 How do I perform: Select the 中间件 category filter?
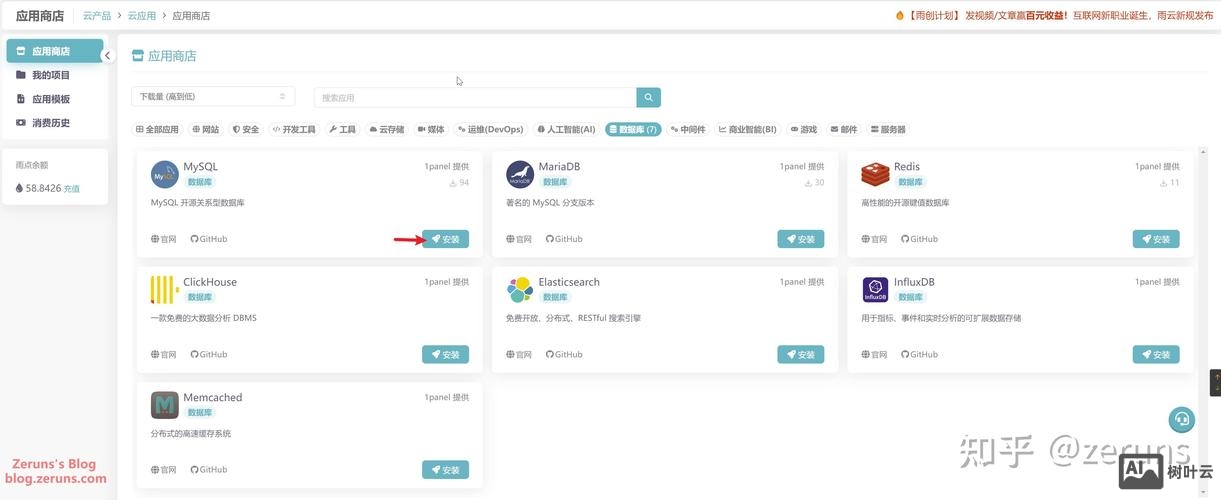tap(688, 129)
